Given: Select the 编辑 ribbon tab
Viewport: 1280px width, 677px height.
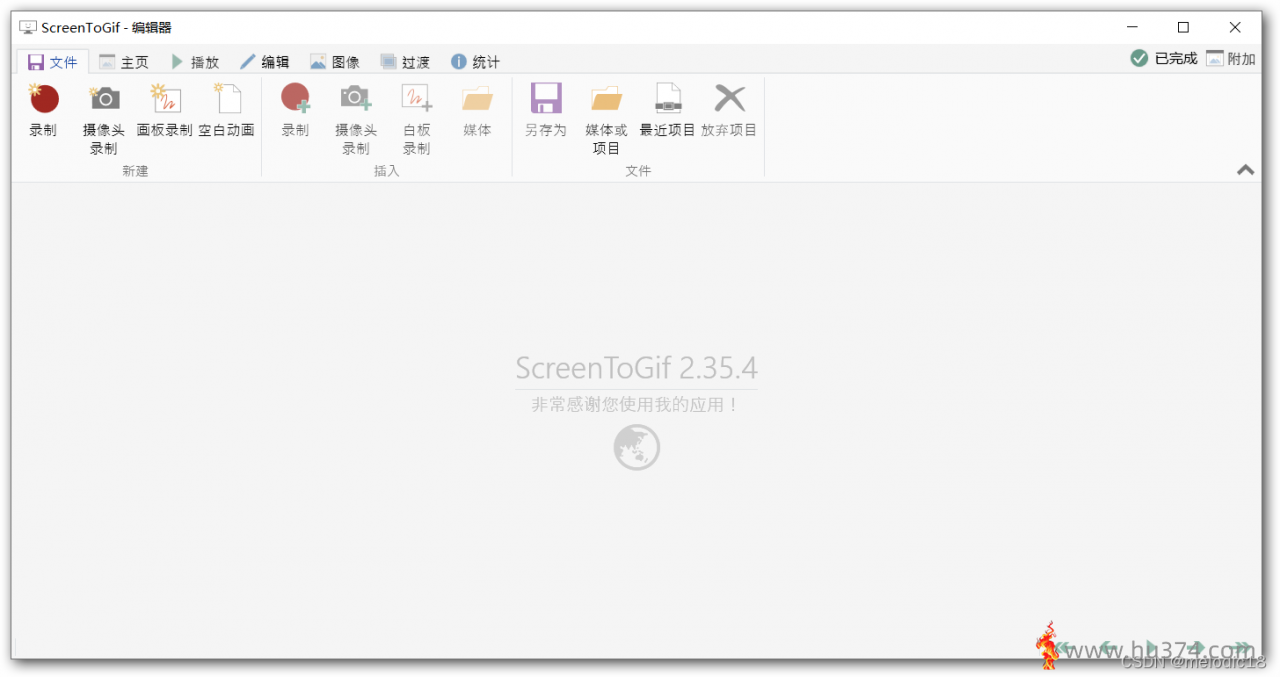Looking at the screenshot, I should [265, 62].
